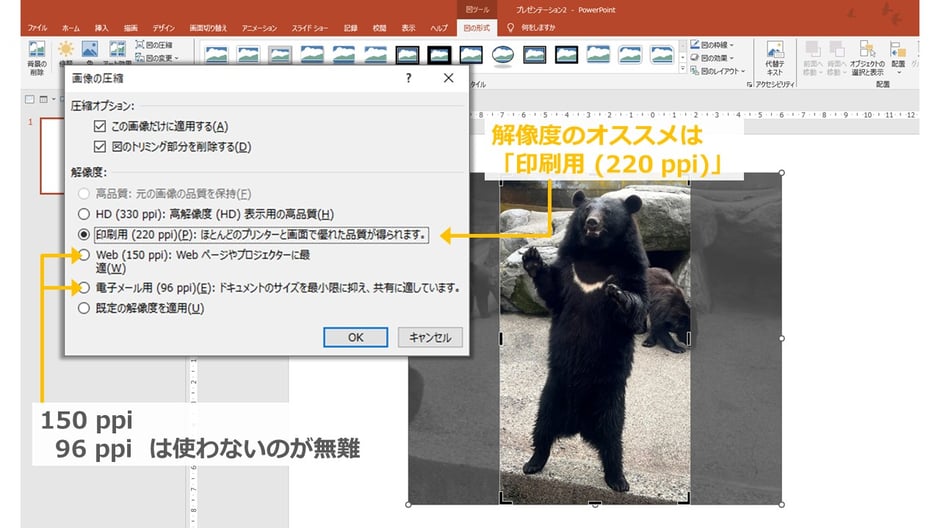Click the Compress Pictures (図の圧縮) icon
940x528 pixels.
(153, 44)
